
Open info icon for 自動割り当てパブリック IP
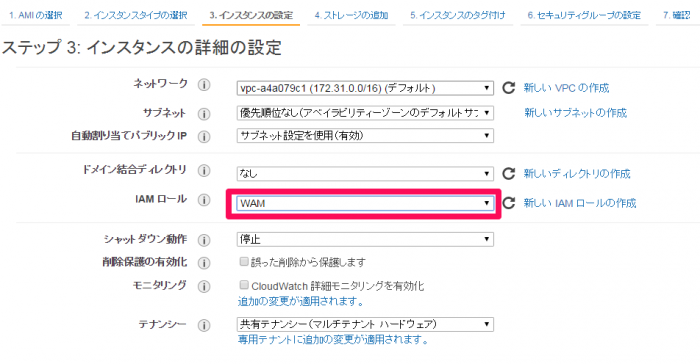[204, 137]
